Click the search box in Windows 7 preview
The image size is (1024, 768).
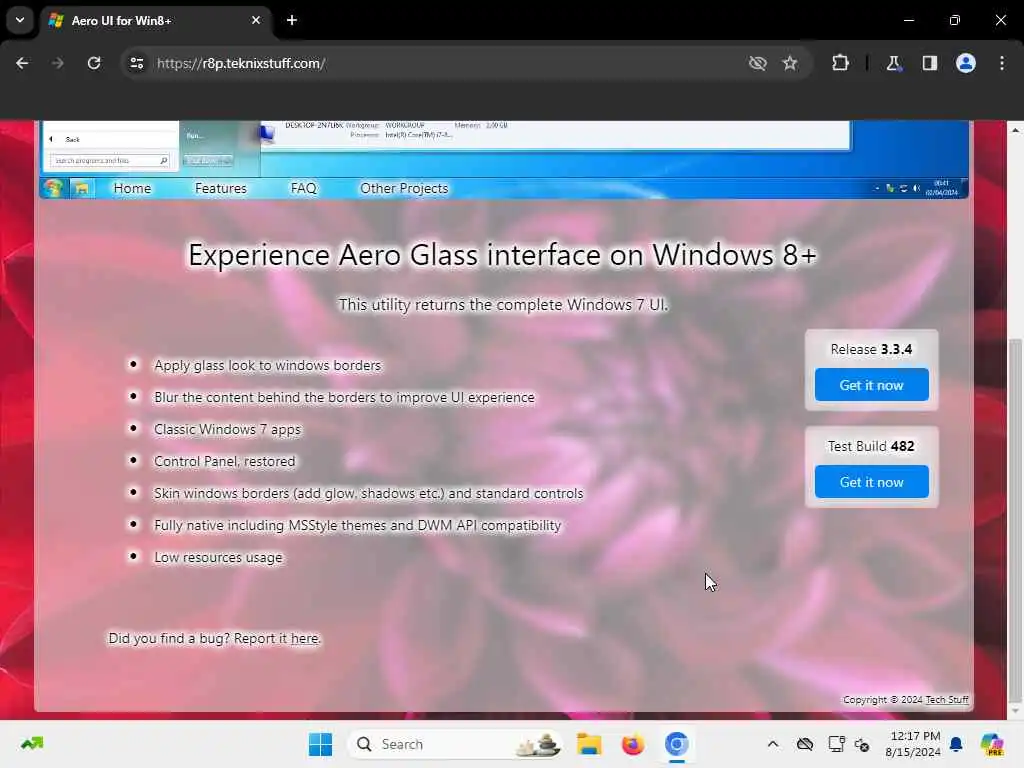click(x=110, y=160)
